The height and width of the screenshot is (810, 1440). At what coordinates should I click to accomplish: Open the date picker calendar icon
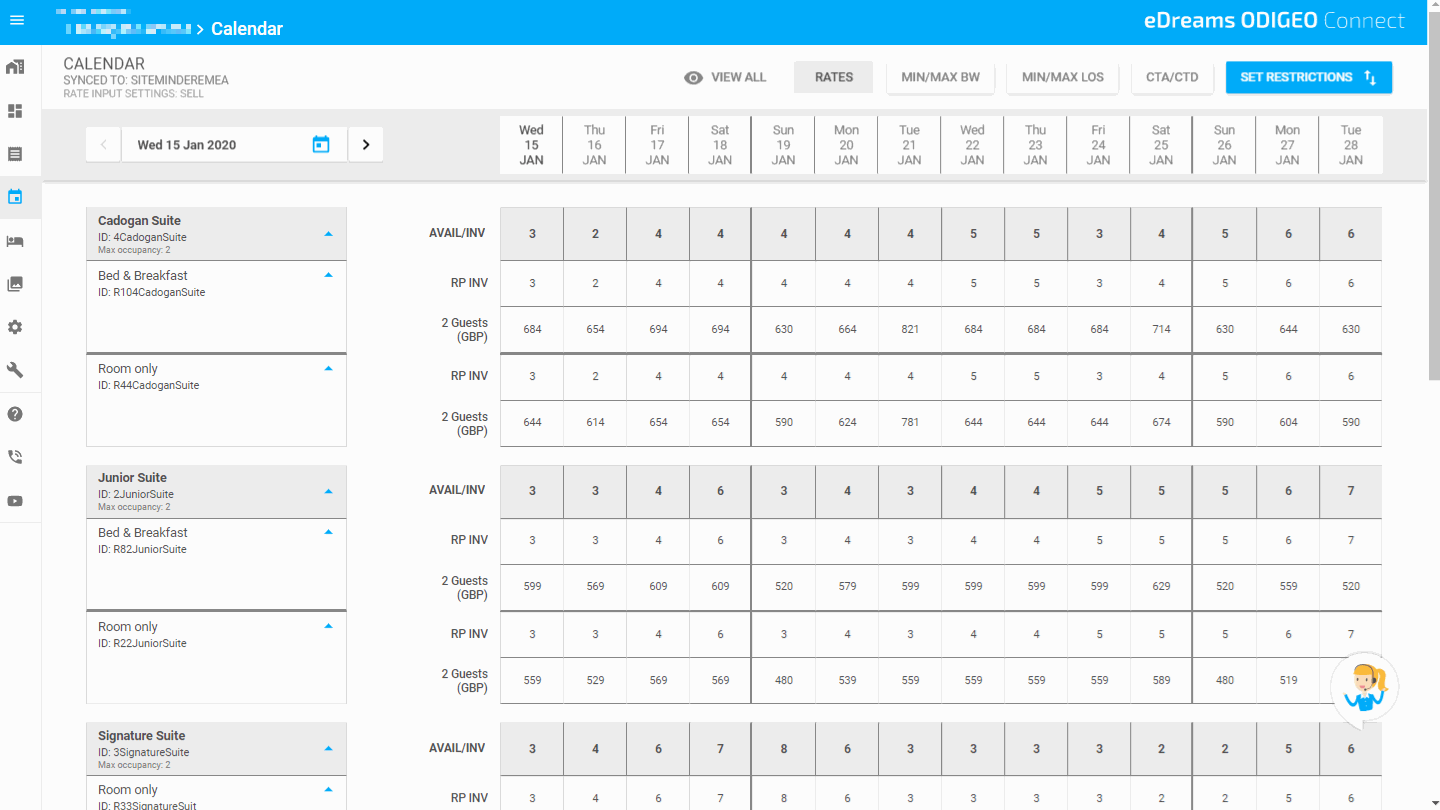click(x=321, y=145)
